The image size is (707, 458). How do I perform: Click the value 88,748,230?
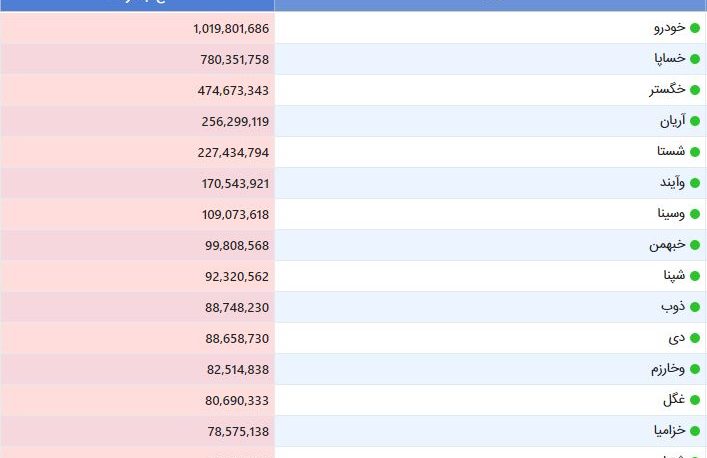(237, 308)
